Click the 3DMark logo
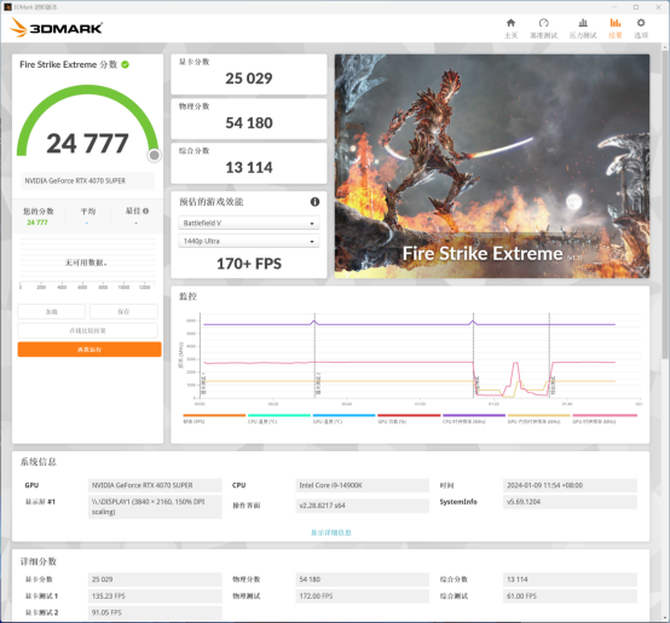The height and width of the screenshot is (623, 670). pos(56,28)
